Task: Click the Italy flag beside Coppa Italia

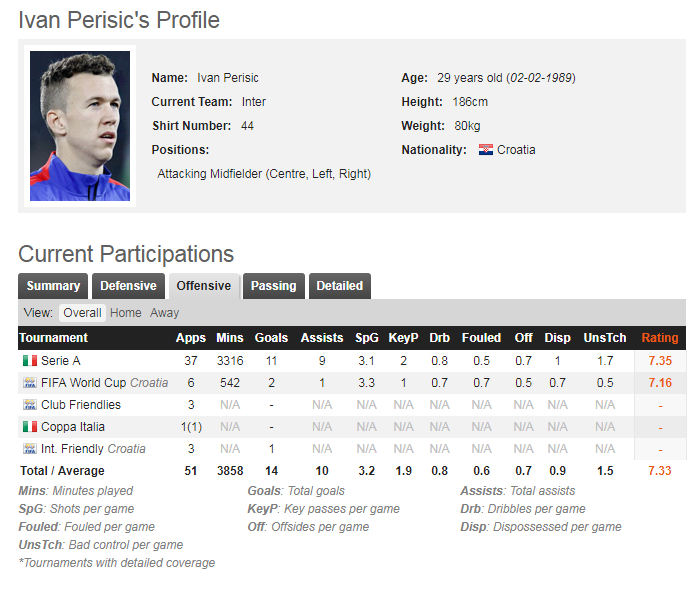Action: click(29, 427)
